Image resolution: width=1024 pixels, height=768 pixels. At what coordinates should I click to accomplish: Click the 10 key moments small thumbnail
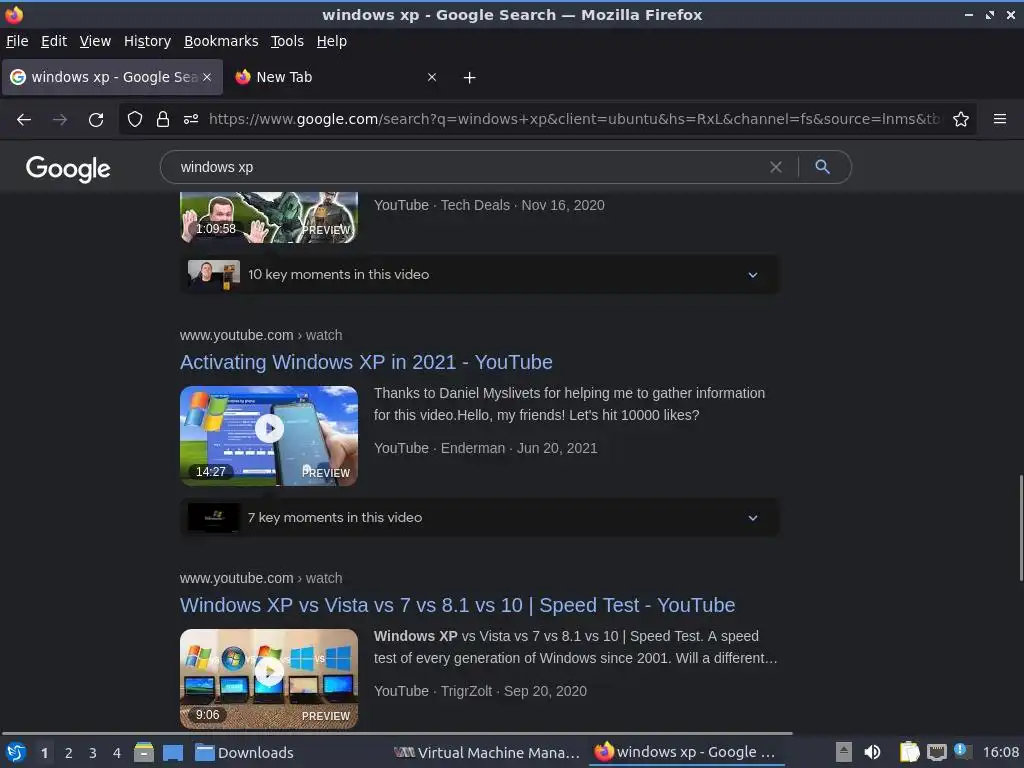click(x=214, y=274)
